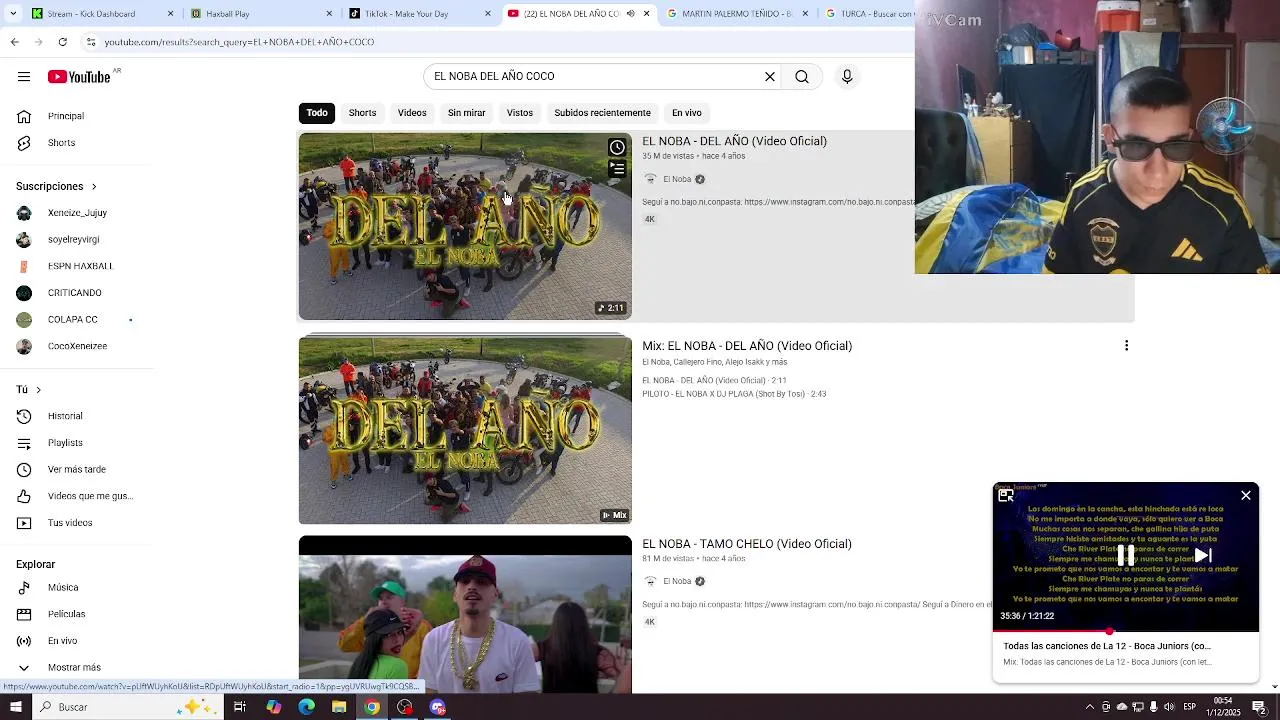This screenshot has width=1280, height=720.
Task: Open the TAMO CHELO video thumbnail
Action: tap(465, 614)
